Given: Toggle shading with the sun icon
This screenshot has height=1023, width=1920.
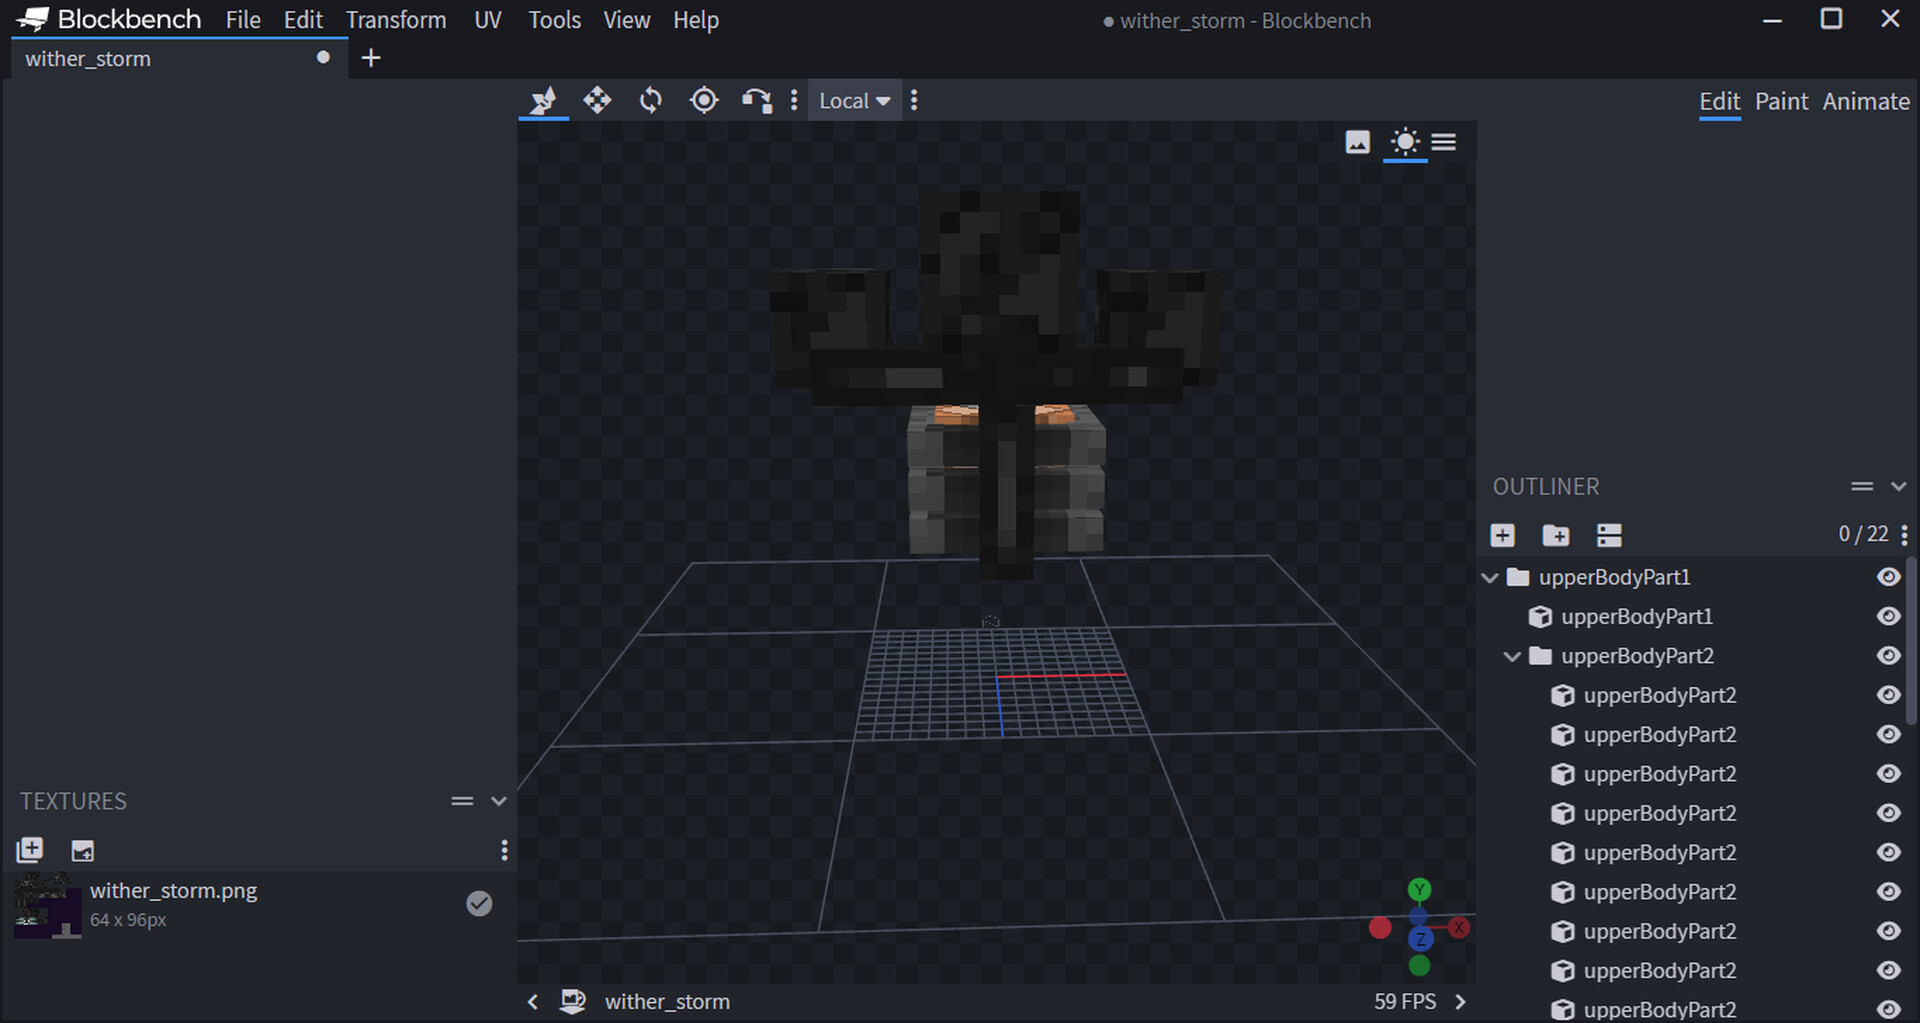Looking at the screenshot, I should coord(1405,142).
